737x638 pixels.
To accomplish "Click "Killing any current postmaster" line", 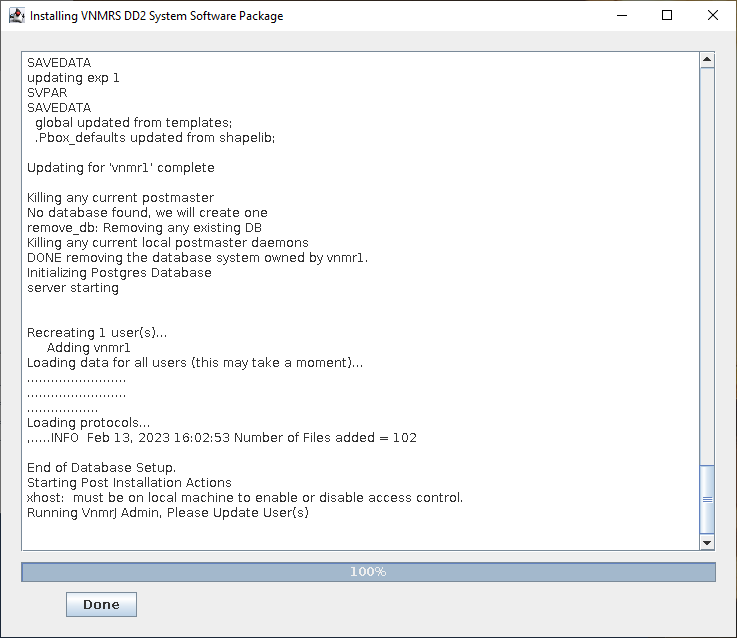I will tap(120, 198).
